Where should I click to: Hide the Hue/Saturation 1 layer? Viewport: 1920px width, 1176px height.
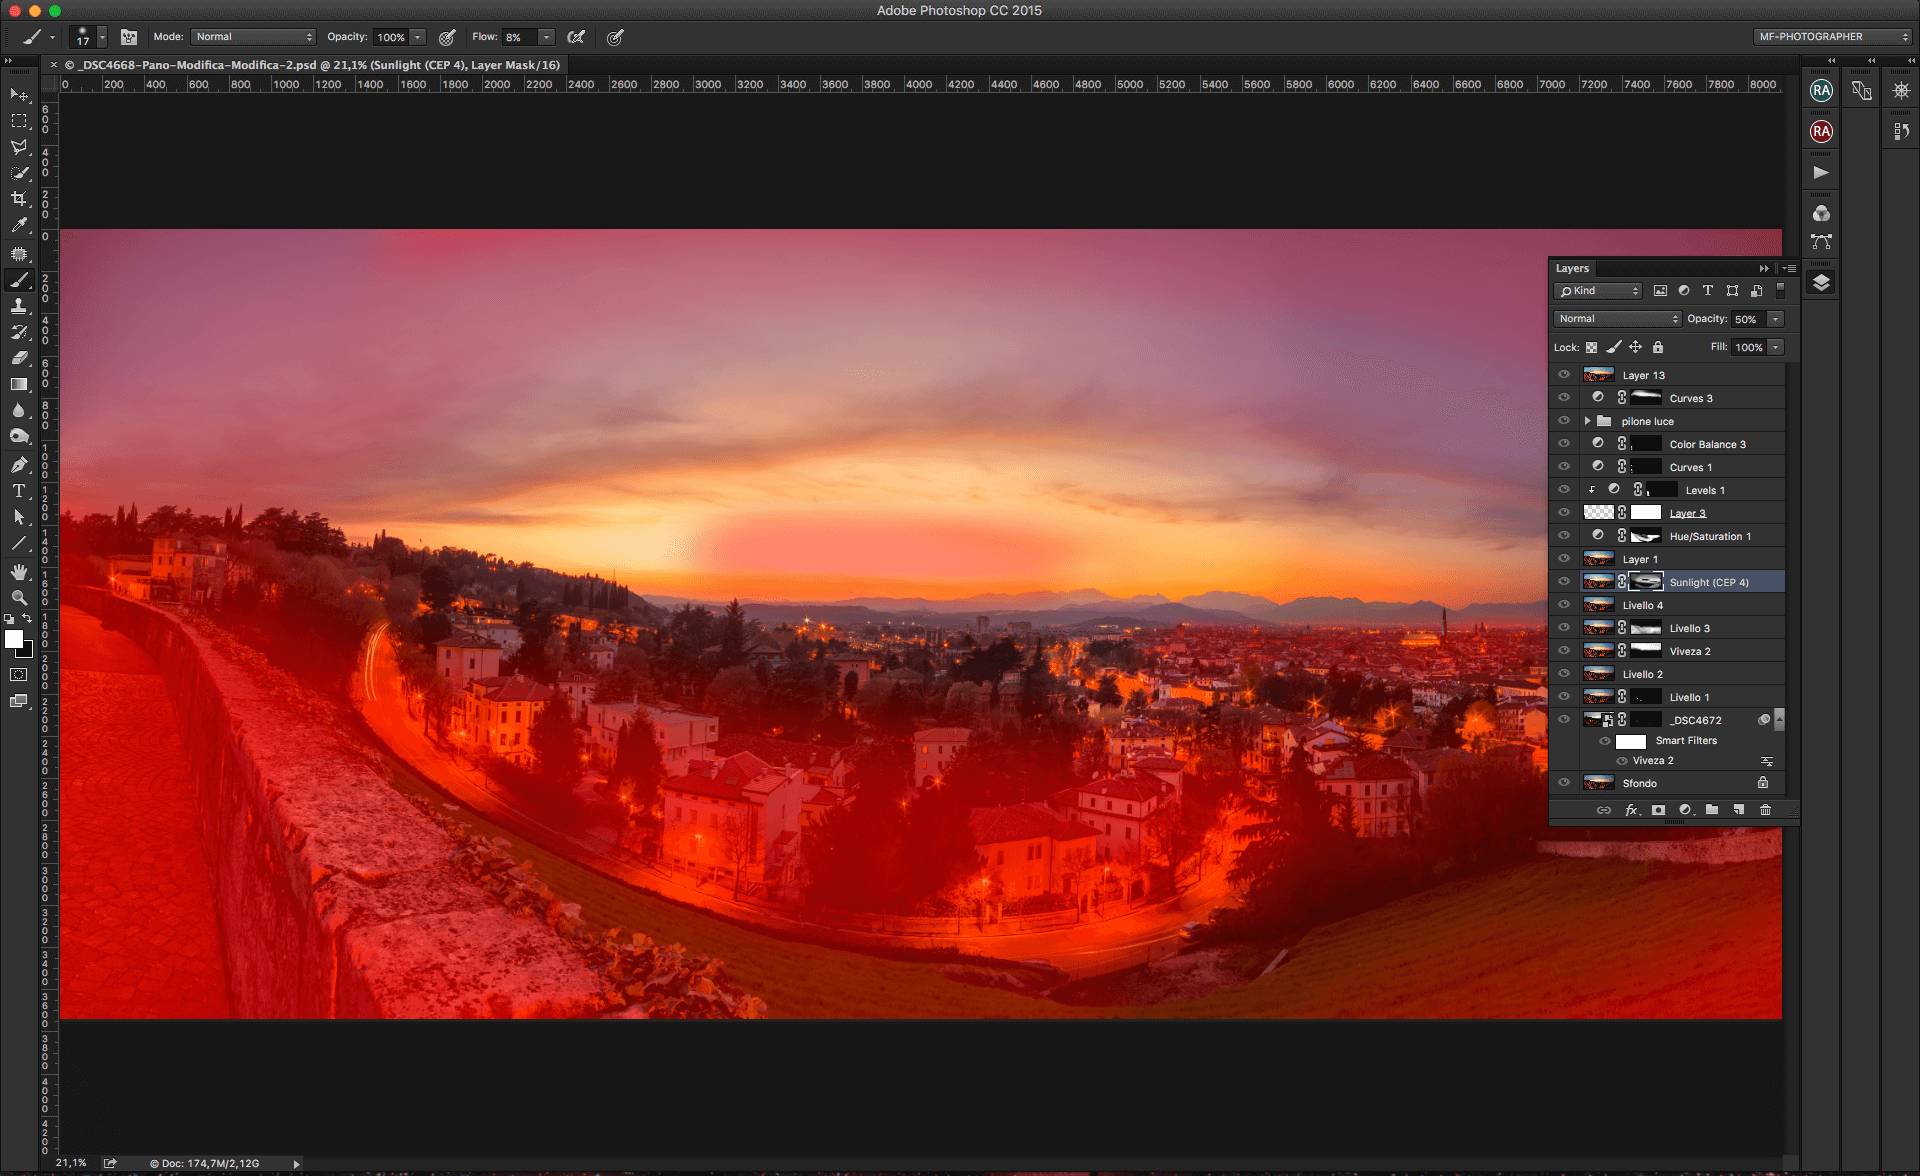1564,536
